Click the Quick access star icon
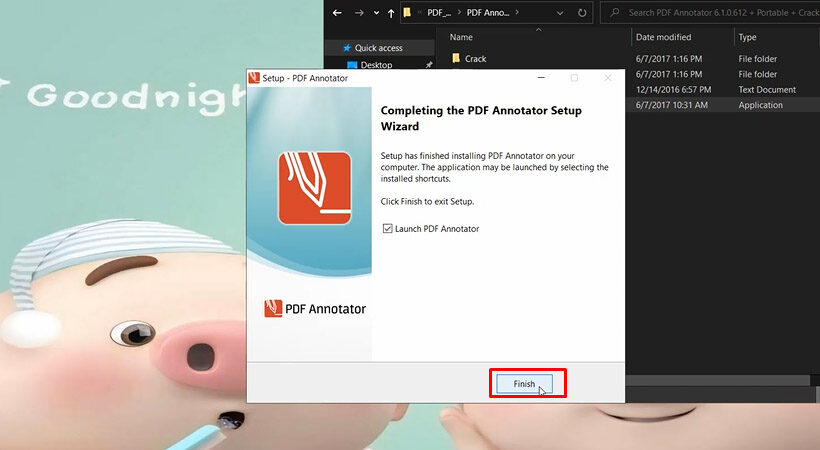Viewport: 820px width, 450px height. [x=346, y=48]
